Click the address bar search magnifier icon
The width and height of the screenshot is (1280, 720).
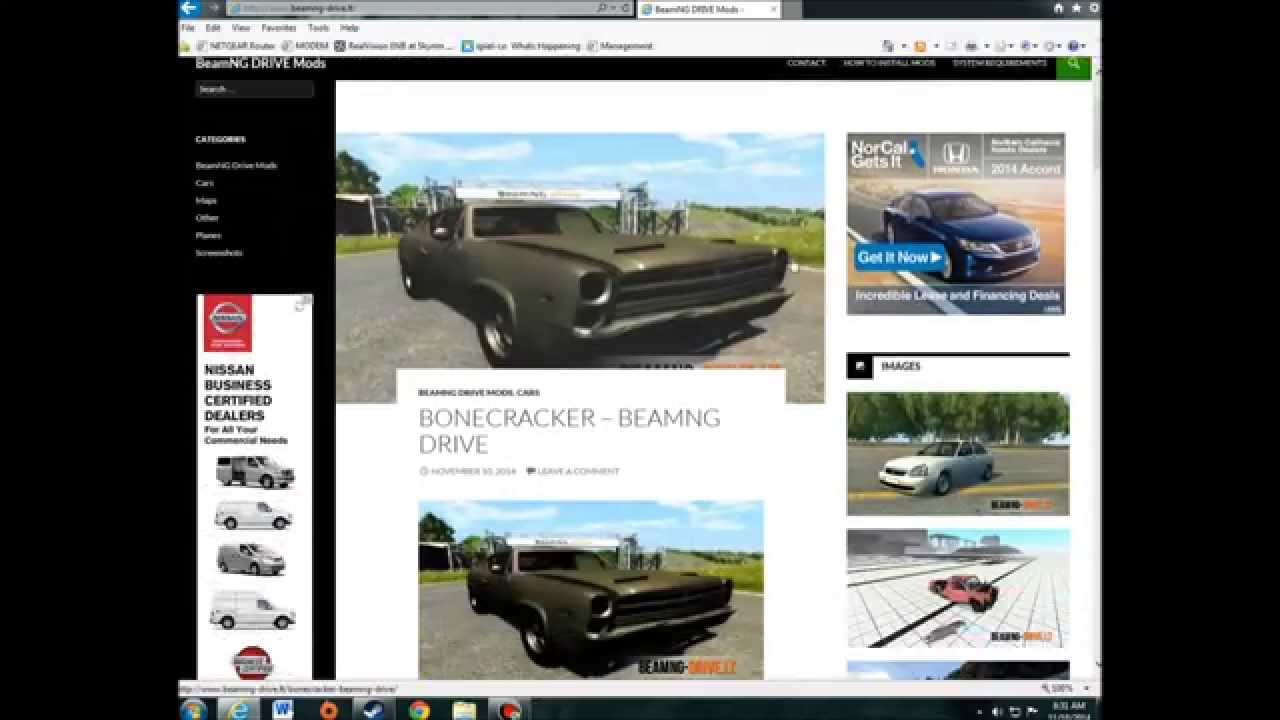click(x=602, y=8)
